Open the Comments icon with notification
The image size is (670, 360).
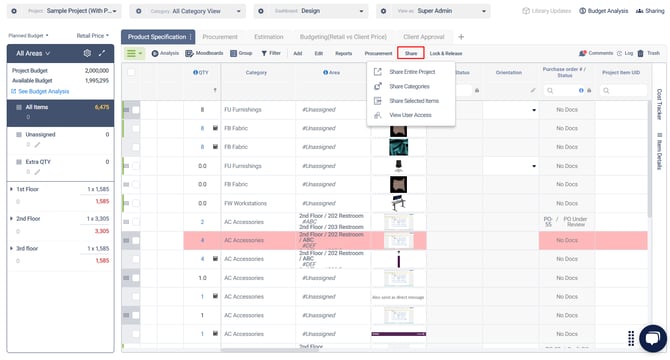582,53
